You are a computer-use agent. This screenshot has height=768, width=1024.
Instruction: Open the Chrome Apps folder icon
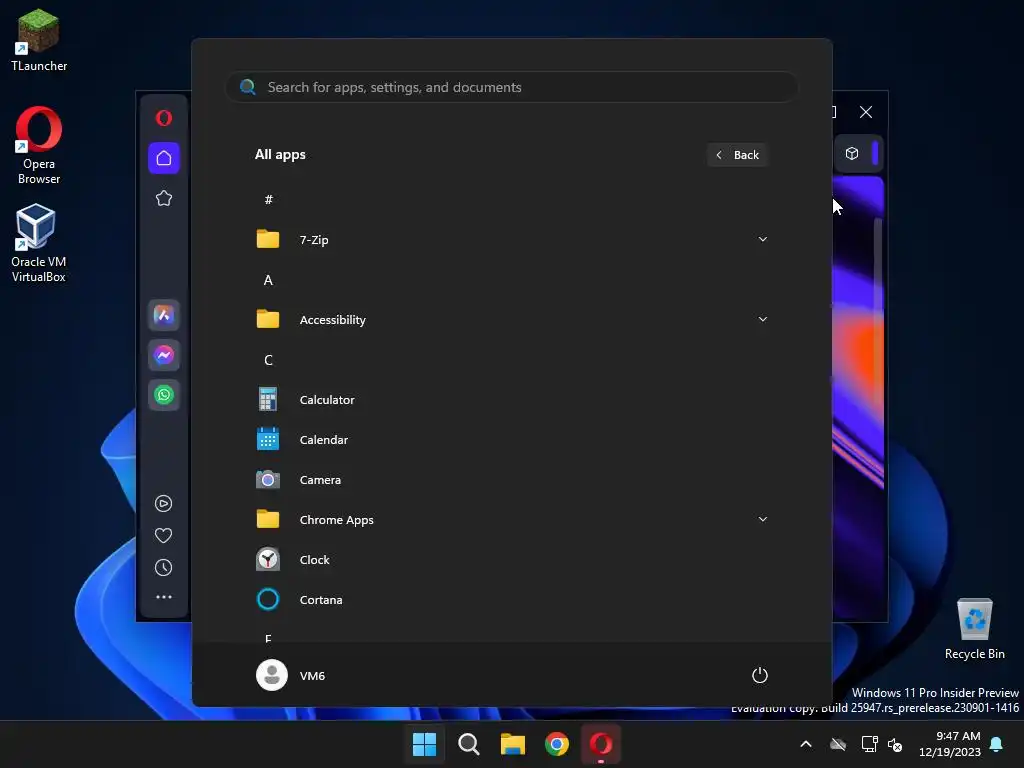point(268,519)
